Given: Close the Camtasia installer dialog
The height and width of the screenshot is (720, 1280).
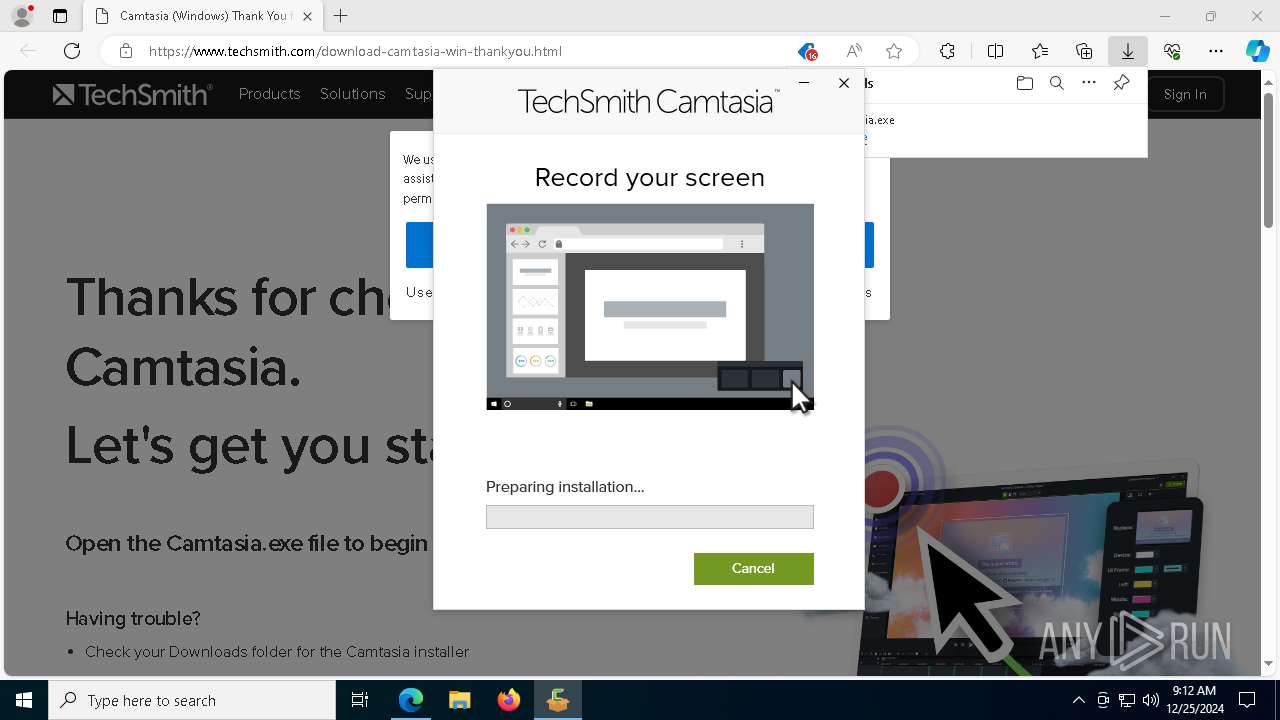Looking at the screenshot, I should (x=844, y=83).
